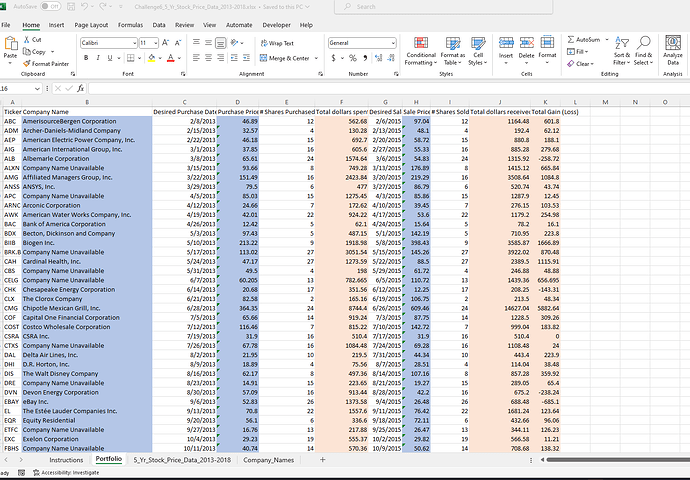
Task: Click the Decrease Indent icon
Action: click(x=234, y=58)
